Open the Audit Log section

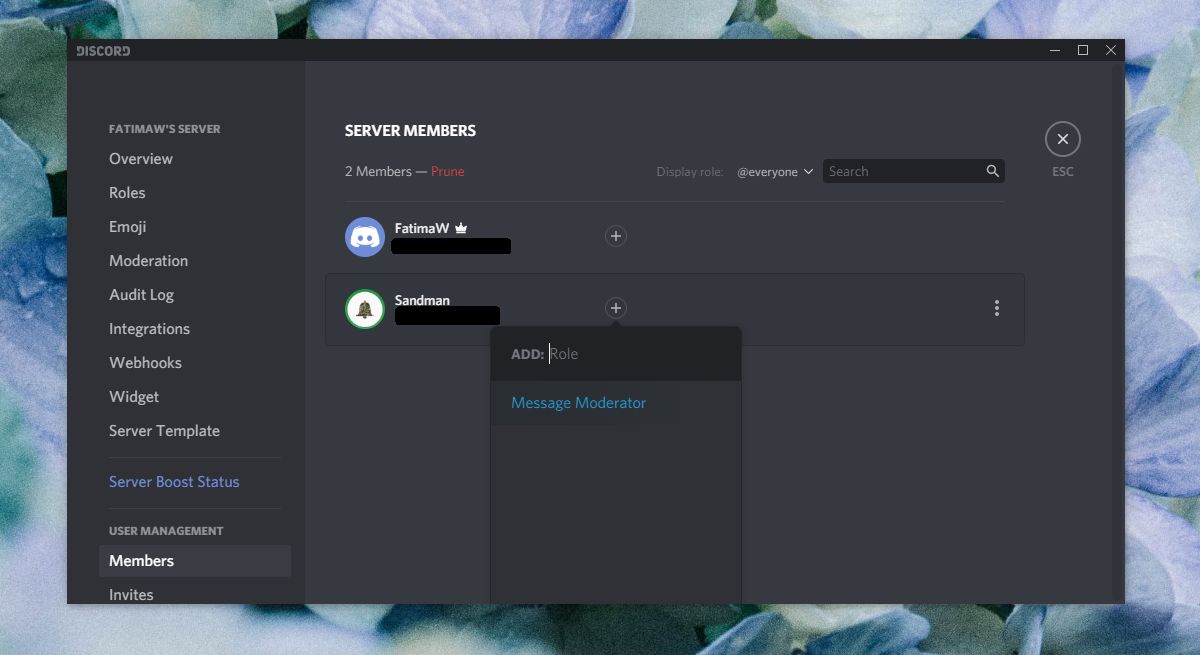click(x=139, y=294)
